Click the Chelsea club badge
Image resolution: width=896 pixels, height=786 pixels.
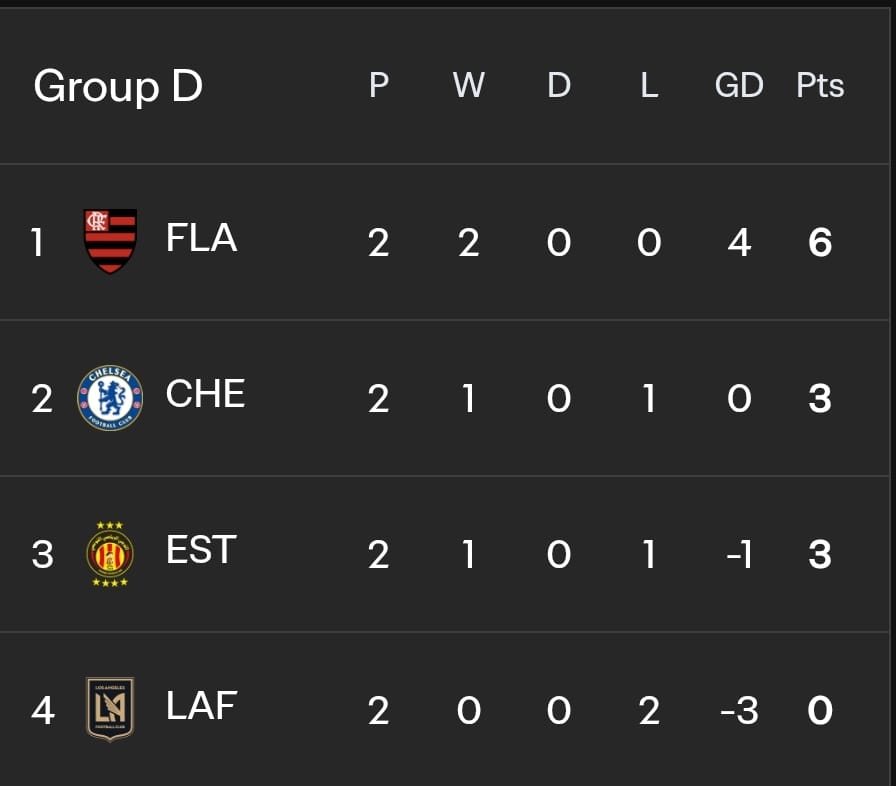click(110, 398)
